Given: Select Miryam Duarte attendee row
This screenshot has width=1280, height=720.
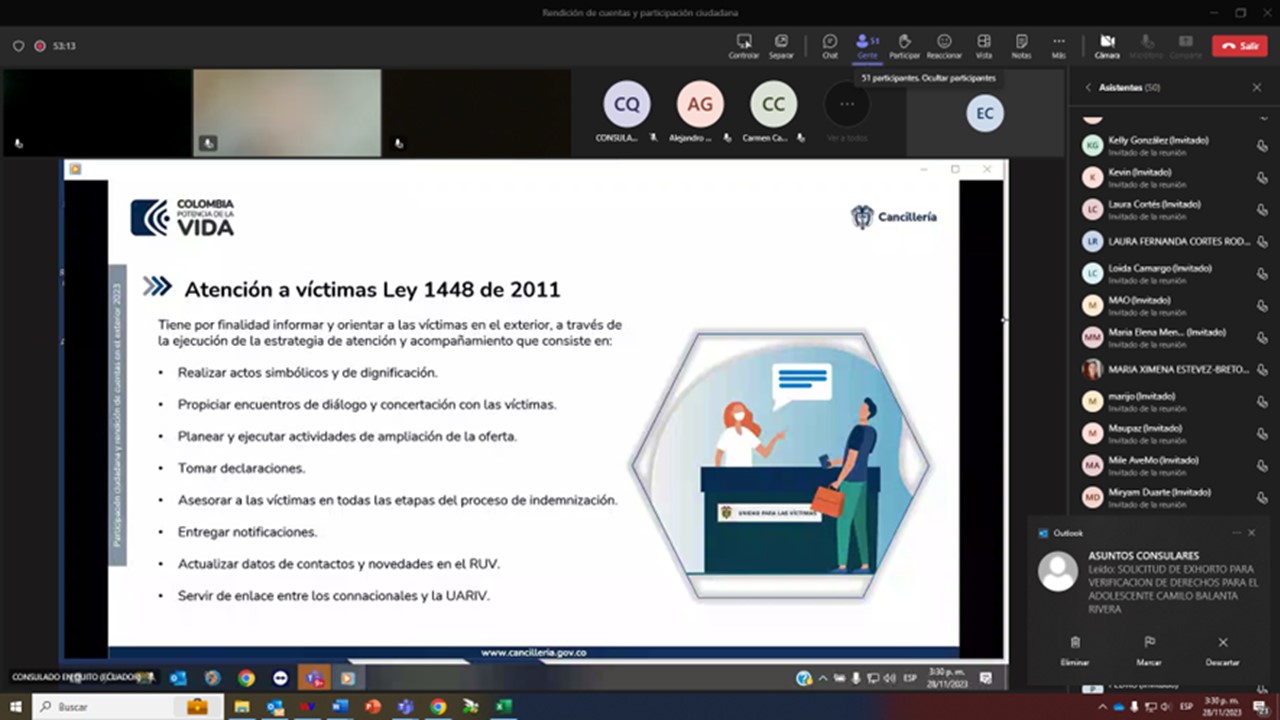Looking at the screenshot, I should (x=1175, y=497).
